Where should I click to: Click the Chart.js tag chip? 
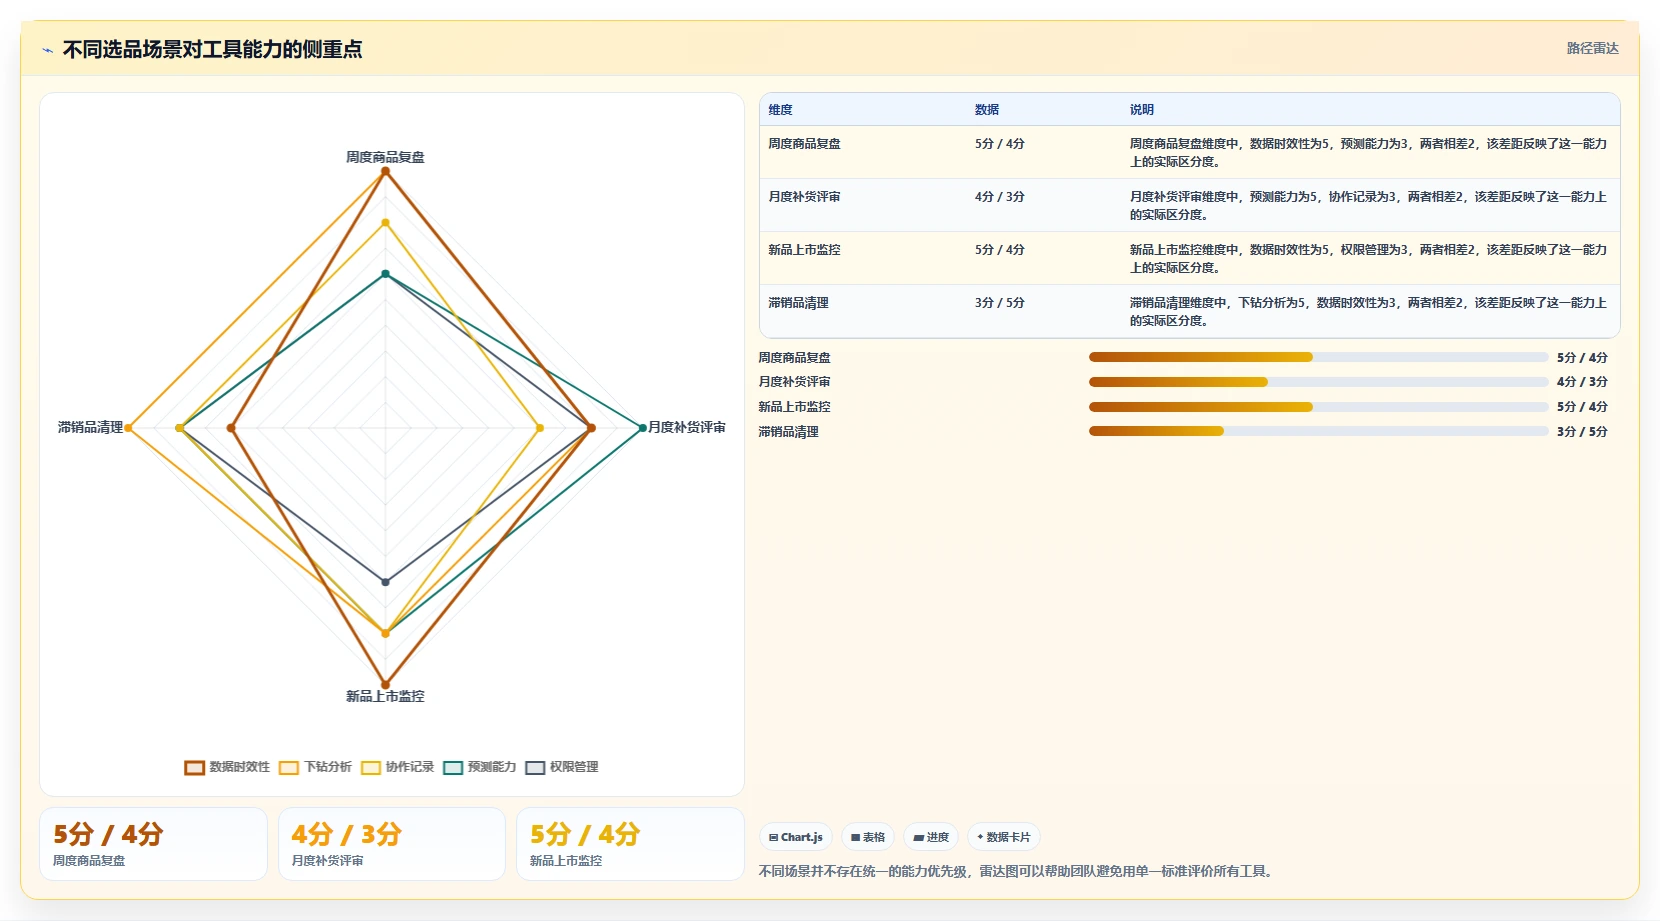(x=796, y=837)
